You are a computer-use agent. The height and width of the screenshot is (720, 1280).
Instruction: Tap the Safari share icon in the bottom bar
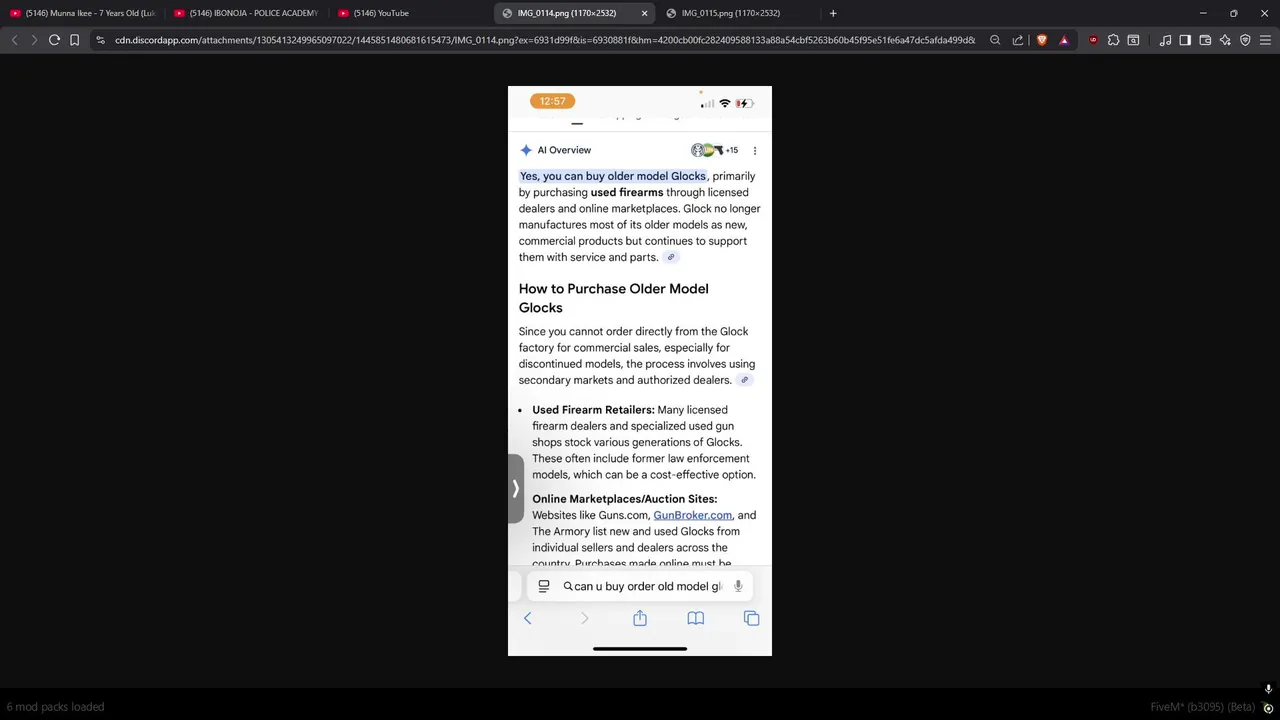(640, 618)
